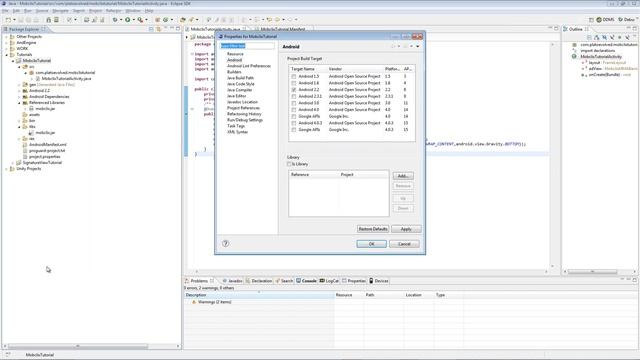640x360 pixels.
Task: Select Android Lint Preferences in properties list
Action: click(x=249, y=66)
